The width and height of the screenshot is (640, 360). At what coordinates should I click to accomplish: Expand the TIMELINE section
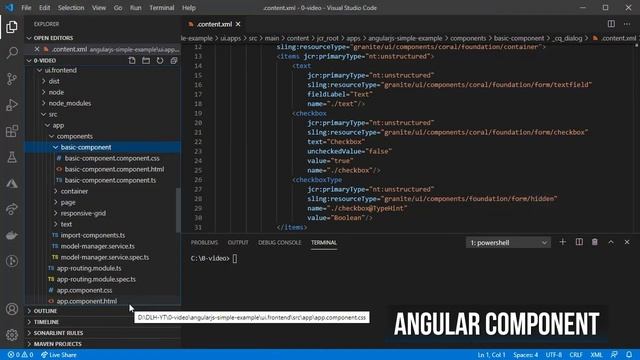tap(46, 322)
